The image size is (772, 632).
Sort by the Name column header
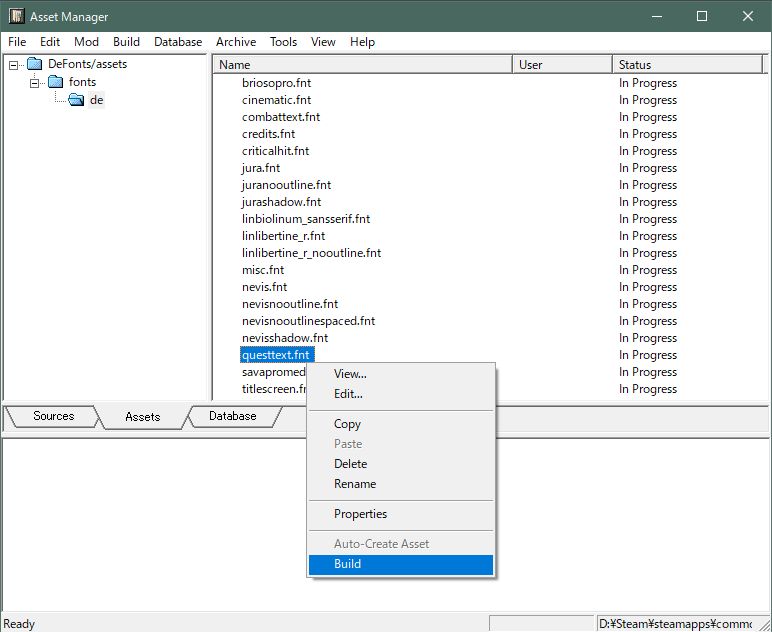pyautogui.click(x=362, y=65)
